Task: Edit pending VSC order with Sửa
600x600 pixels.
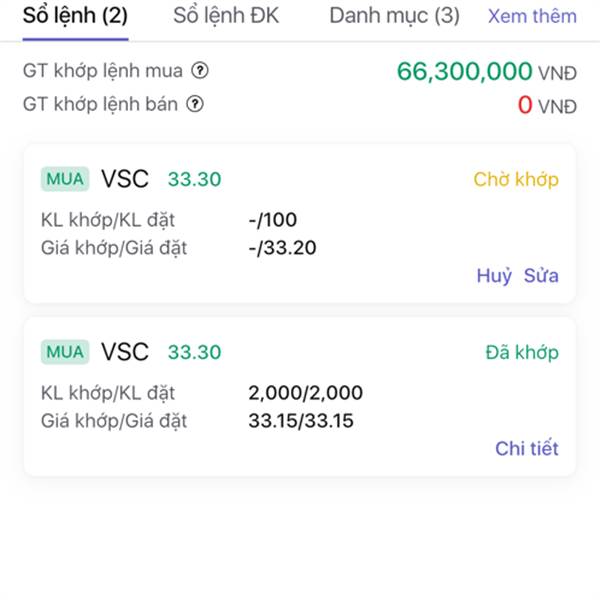Action: [541, 276]
